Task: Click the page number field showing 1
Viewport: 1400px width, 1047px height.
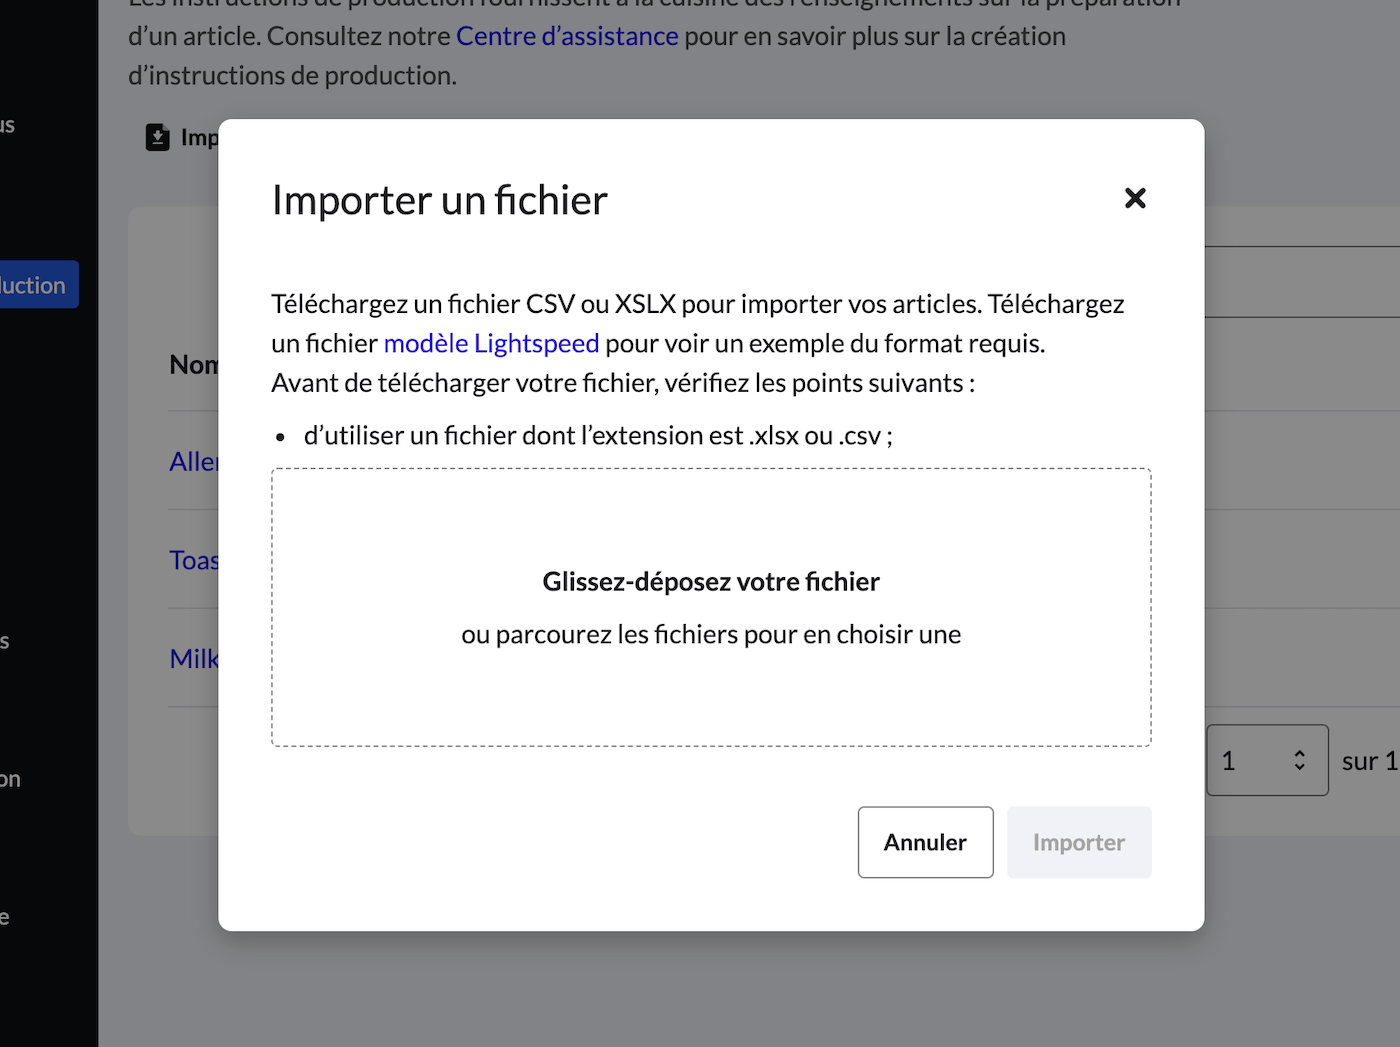Action: (1267, 760)
